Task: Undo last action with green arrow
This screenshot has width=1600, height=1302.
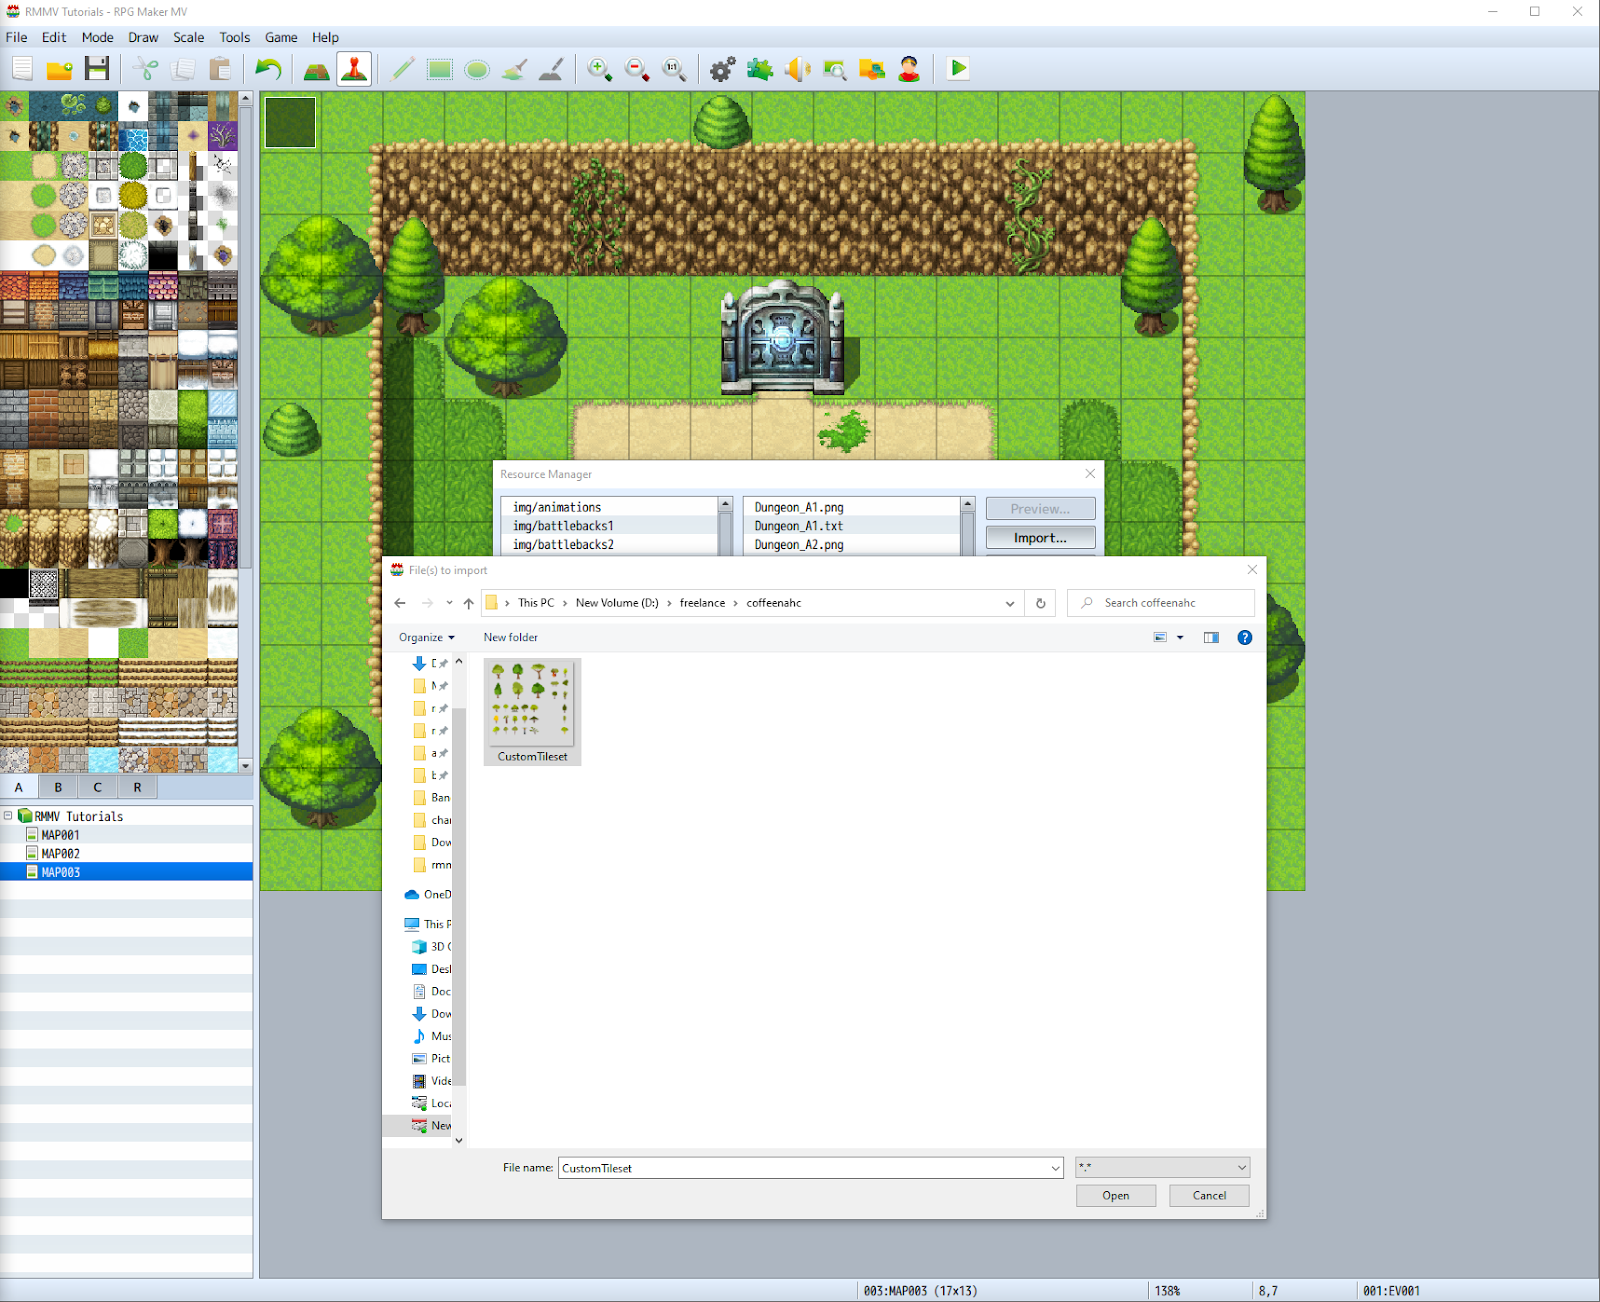Action: click(x=268, y=69)
